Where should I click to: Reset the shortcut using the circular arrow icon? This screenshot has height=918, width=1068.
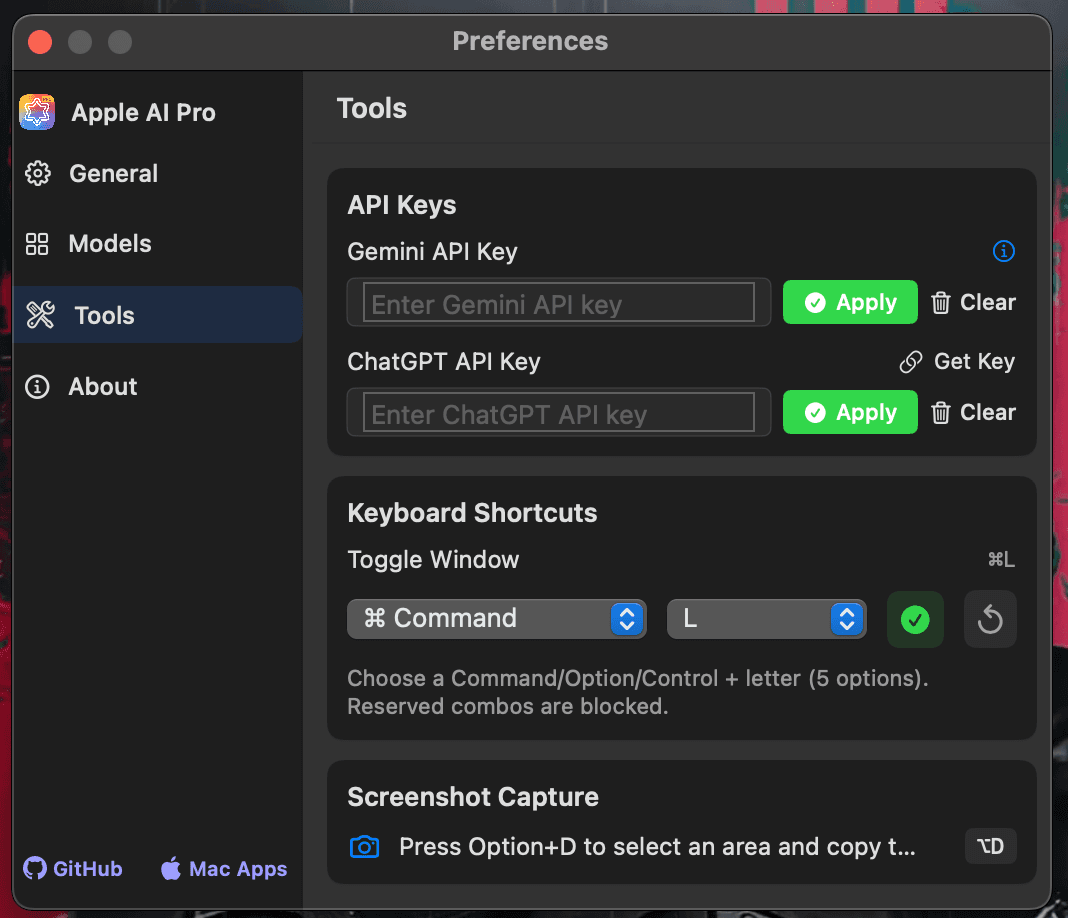[x=990, y=619]
